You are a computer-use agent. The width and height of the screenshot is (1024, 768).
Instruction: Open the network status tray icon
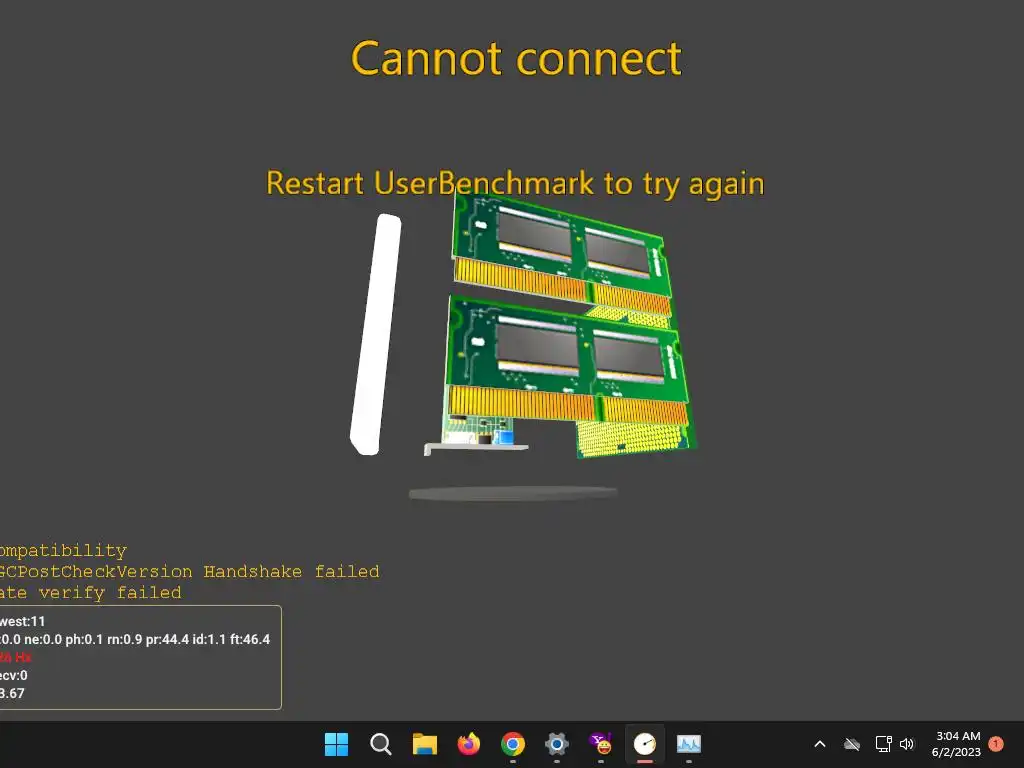point(883,744)
